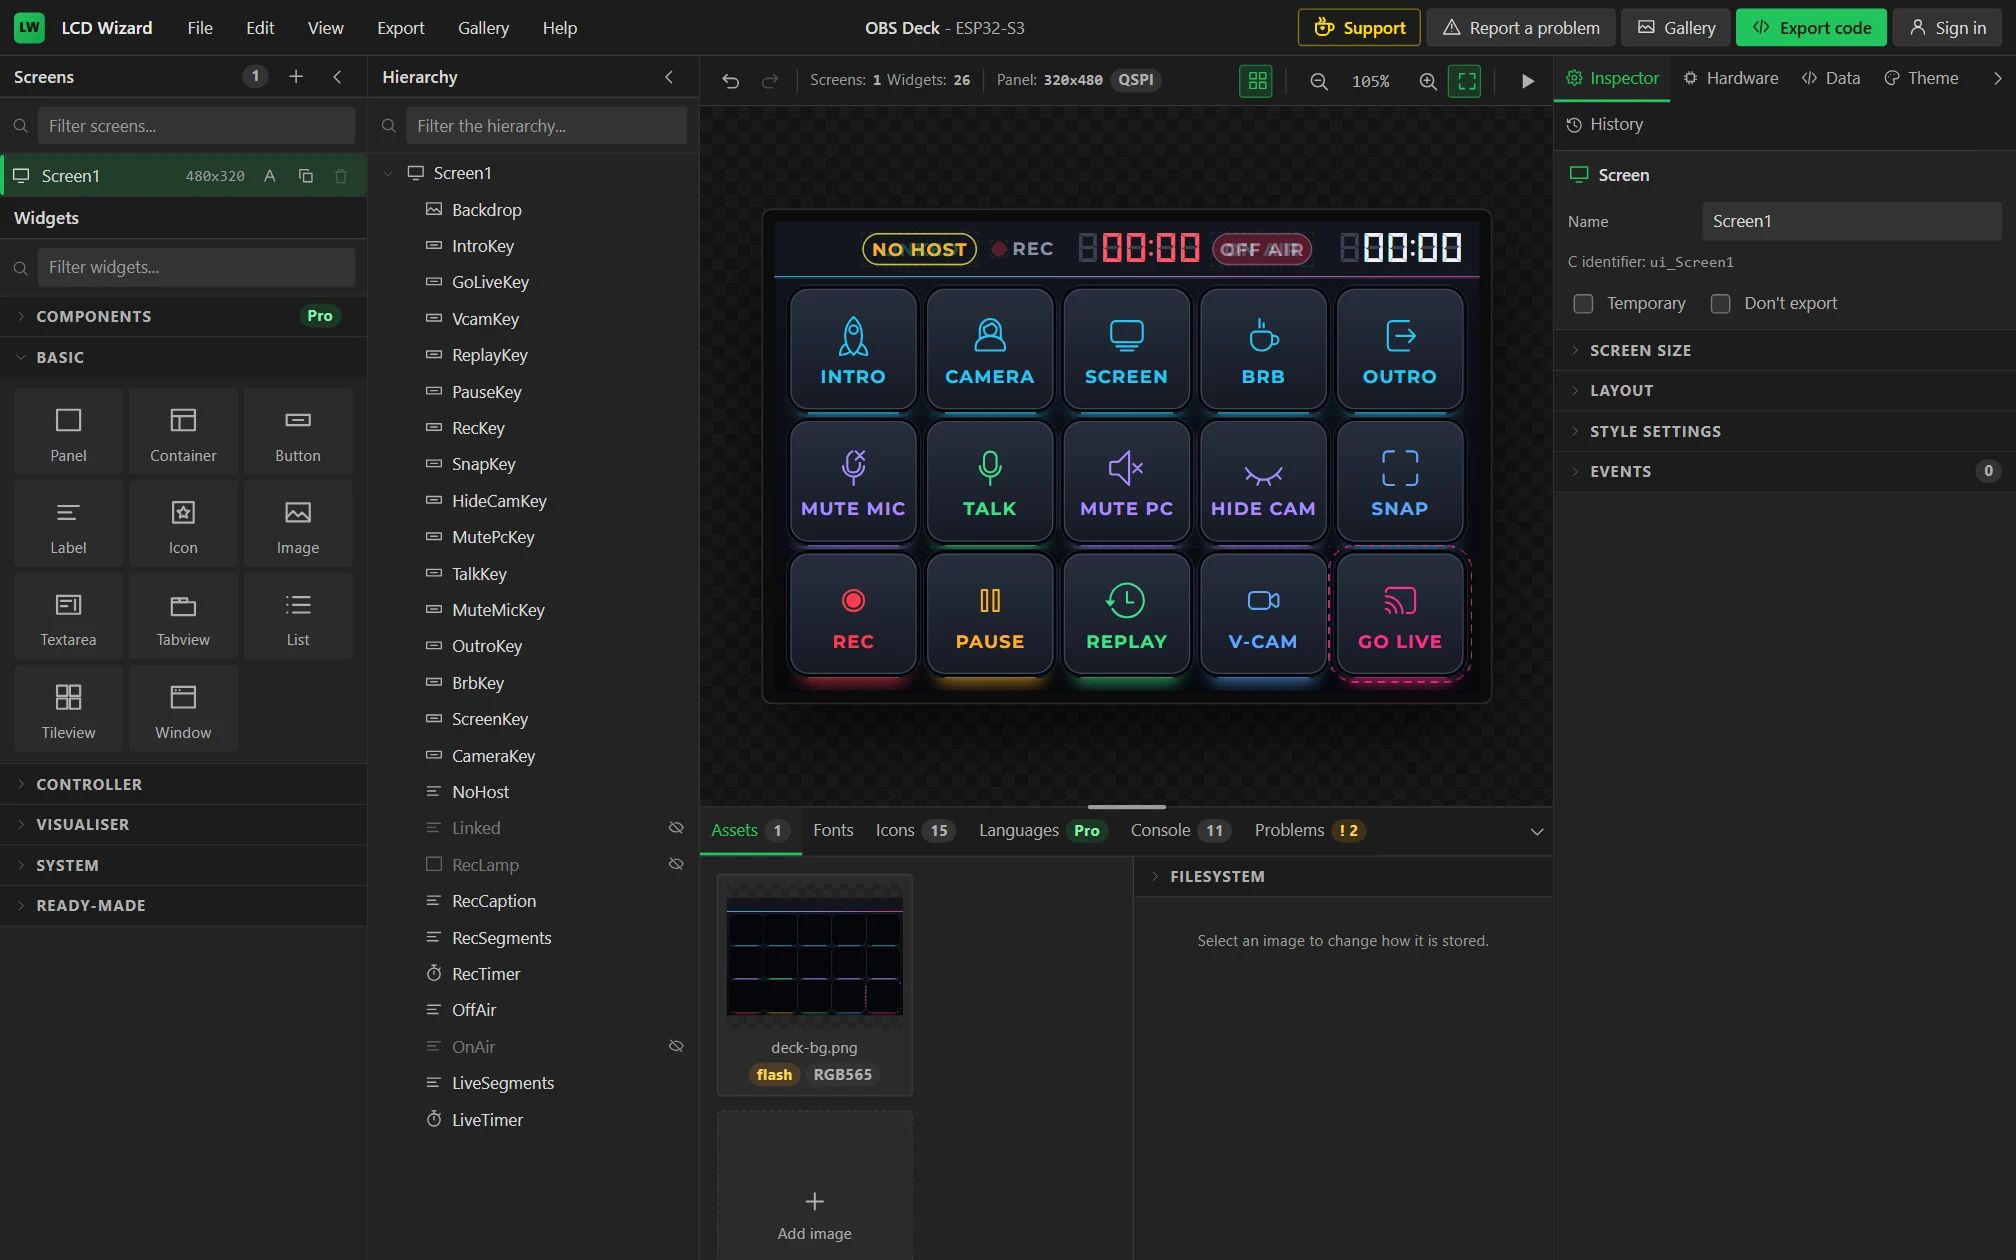The image size is (2016, 1260).
Task: Open the Edit menu
Action: tap(260, 28)
